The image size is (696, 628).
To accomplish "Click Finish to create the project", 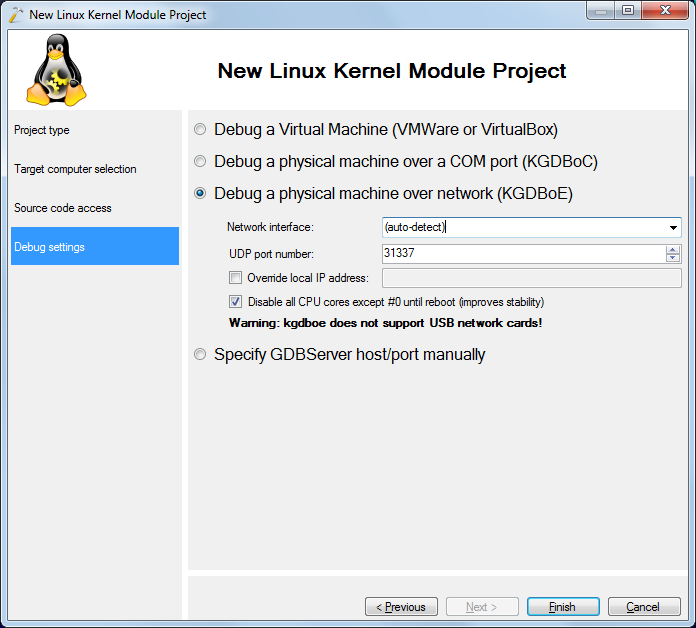I will [563, 606].
